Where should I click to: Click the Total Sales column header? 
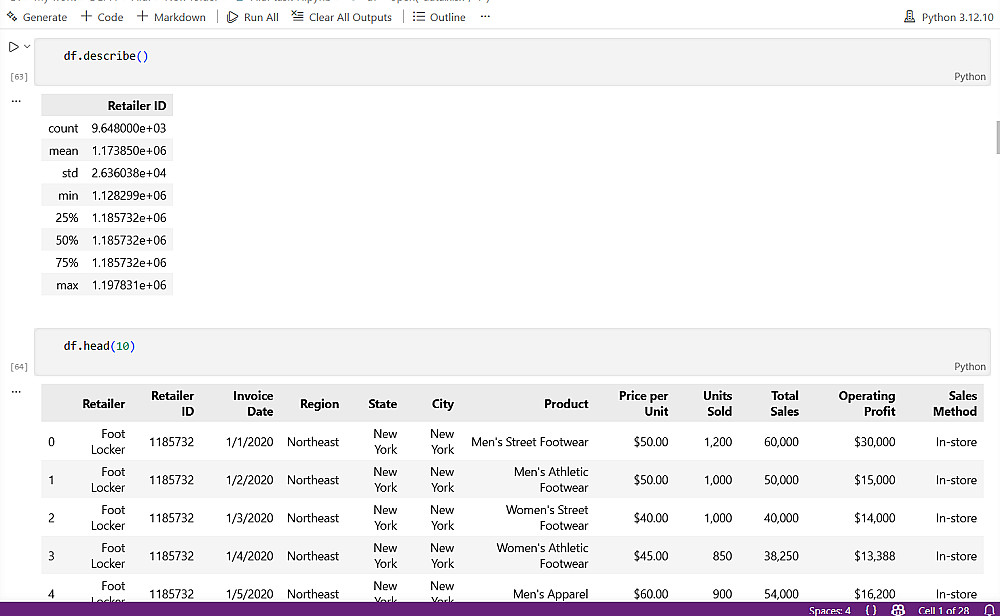784,404
